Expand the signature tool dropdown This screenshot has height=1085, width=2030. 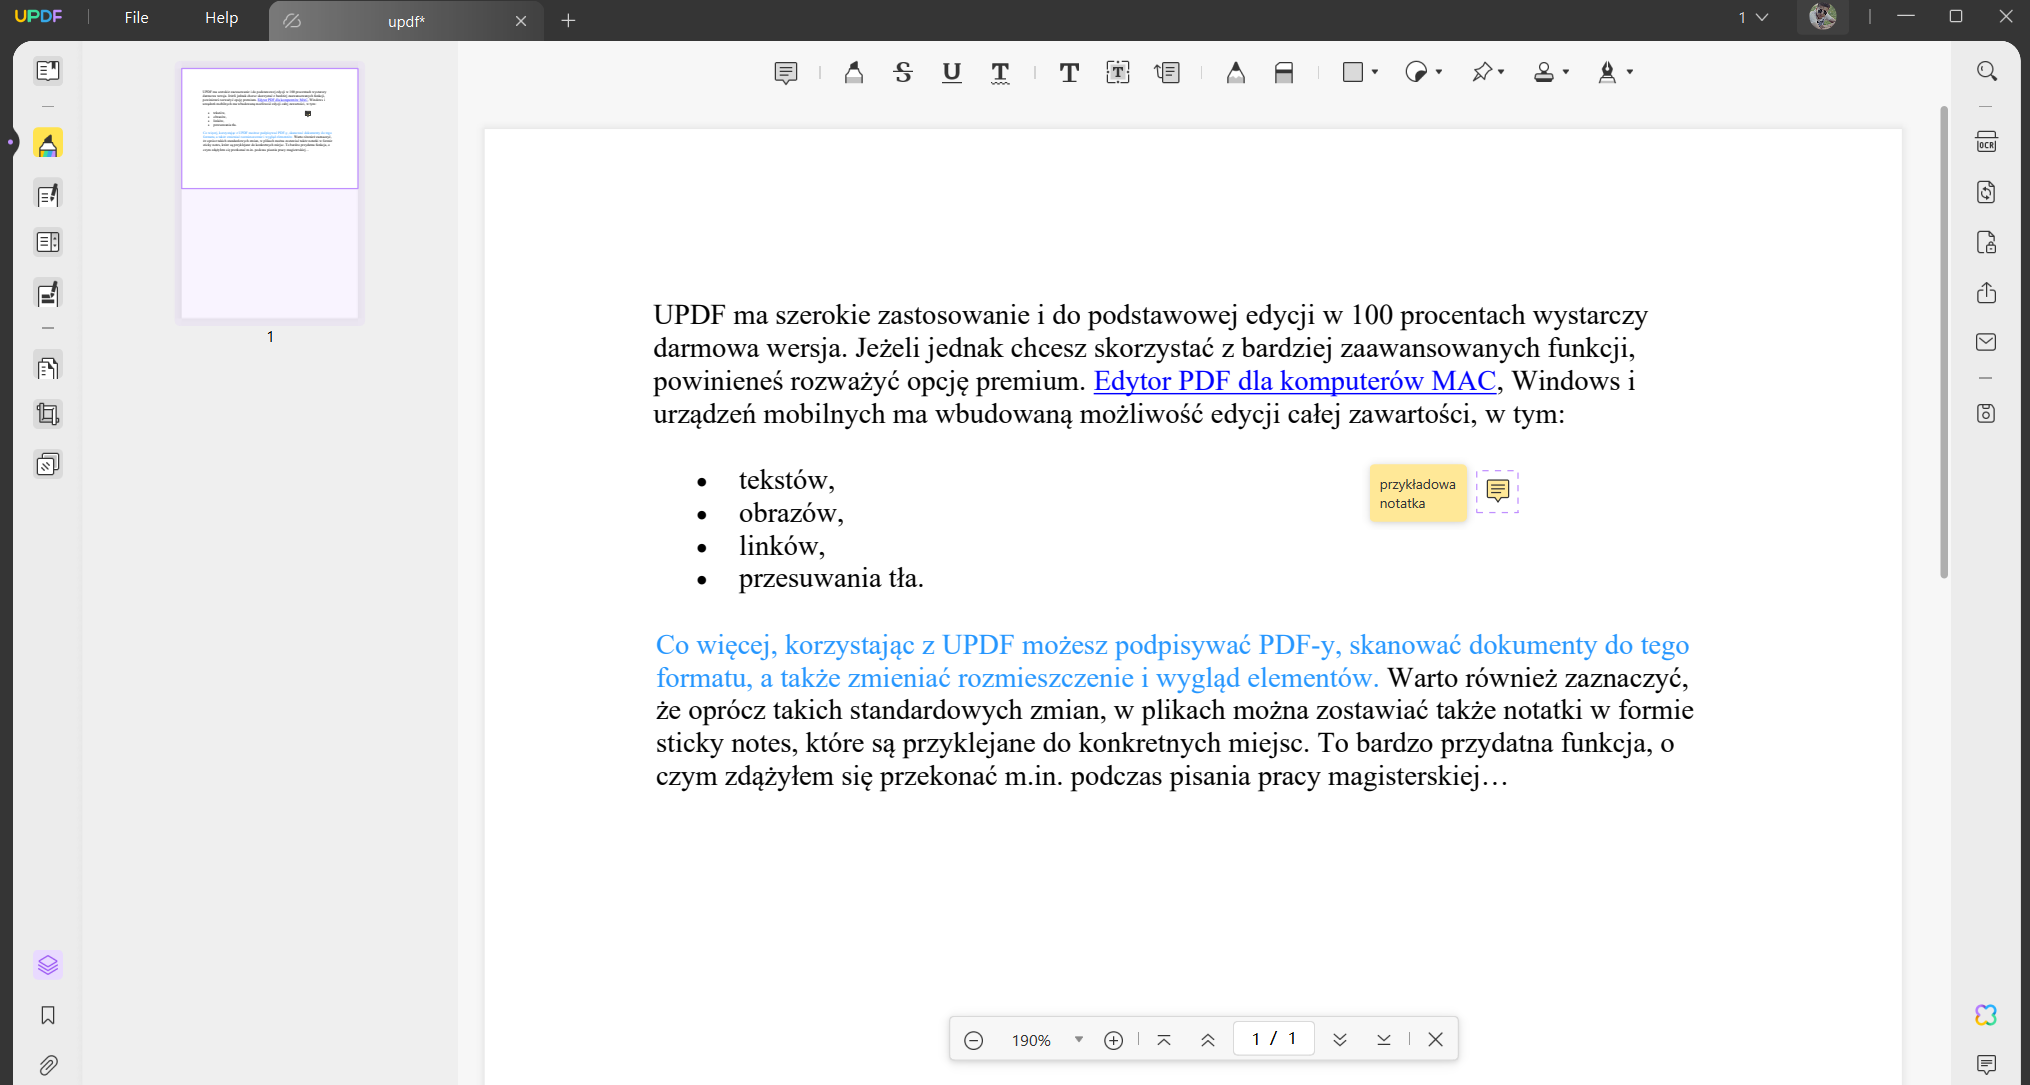(x=1630, y=72)
